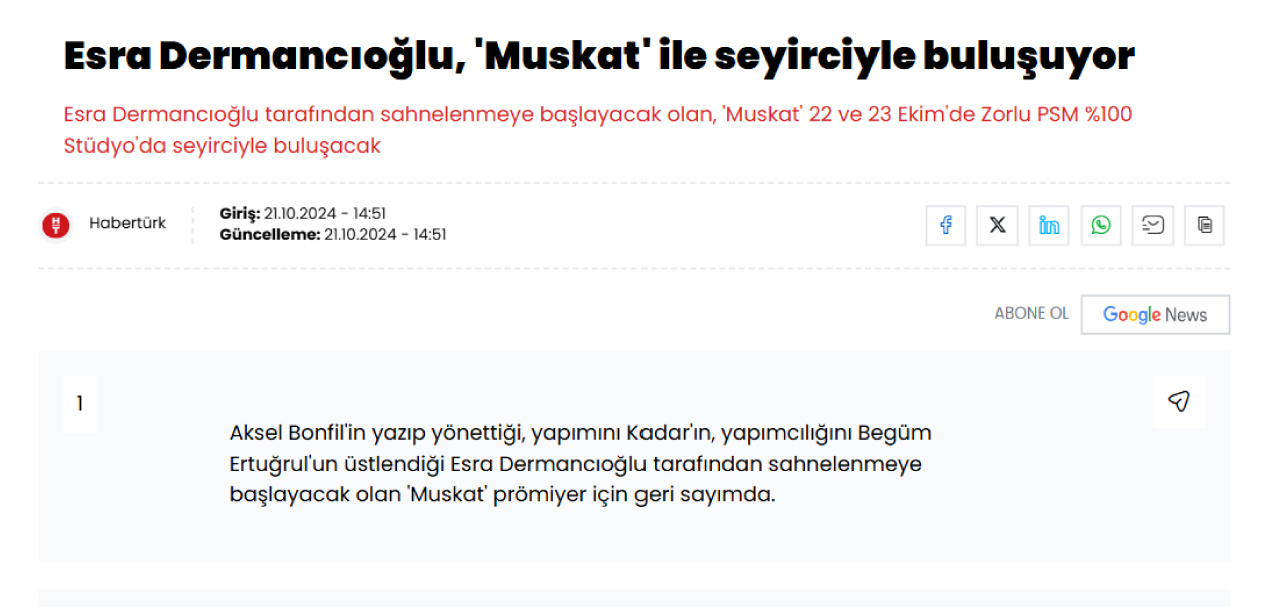The width and height of the screenshot is (1264, 610).
Task: Share the article on LinkedIn
Action: point(1049,226)
